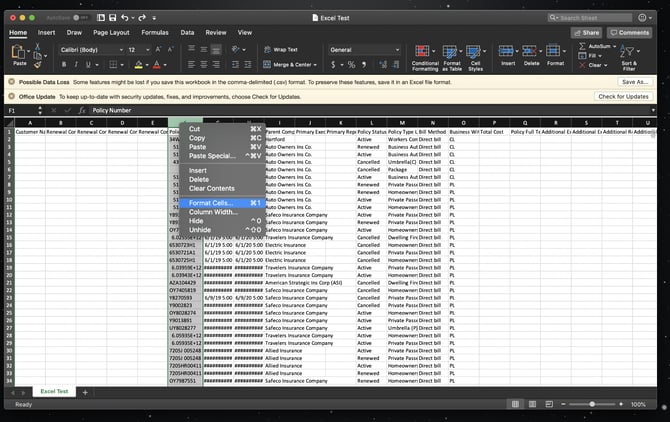Open the Page Layout ribbon tab
Screen dimensions: 670x422
tap(111, 32)
